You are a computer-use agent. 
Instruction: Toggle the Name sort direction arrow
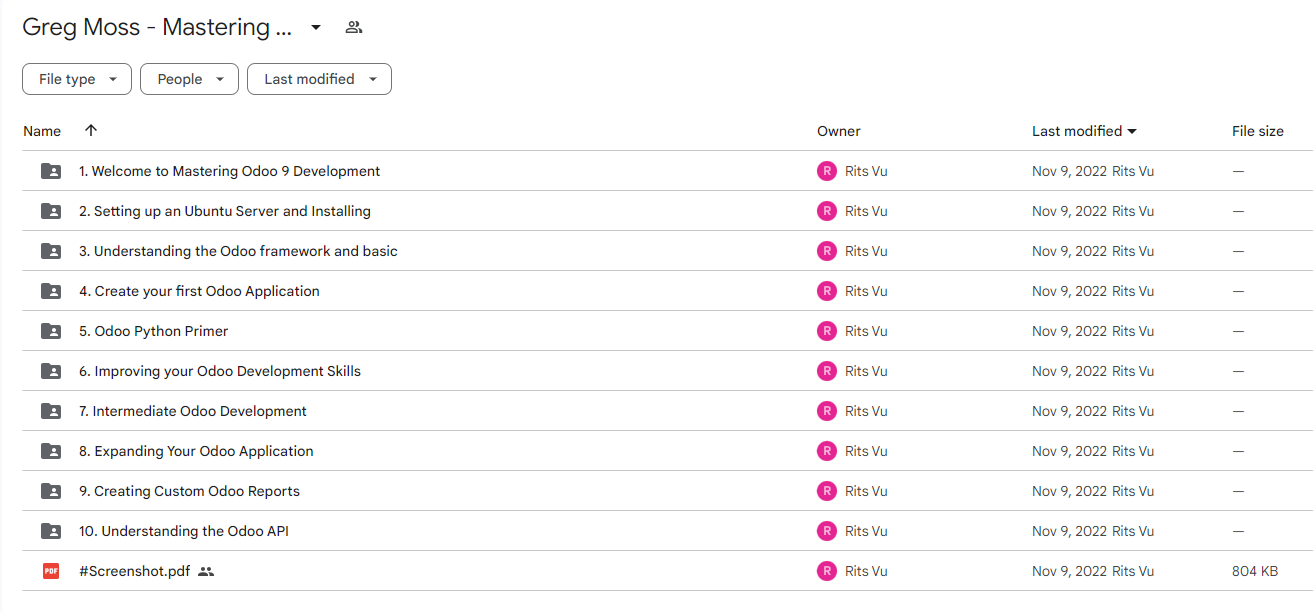(x=91, y=131)
